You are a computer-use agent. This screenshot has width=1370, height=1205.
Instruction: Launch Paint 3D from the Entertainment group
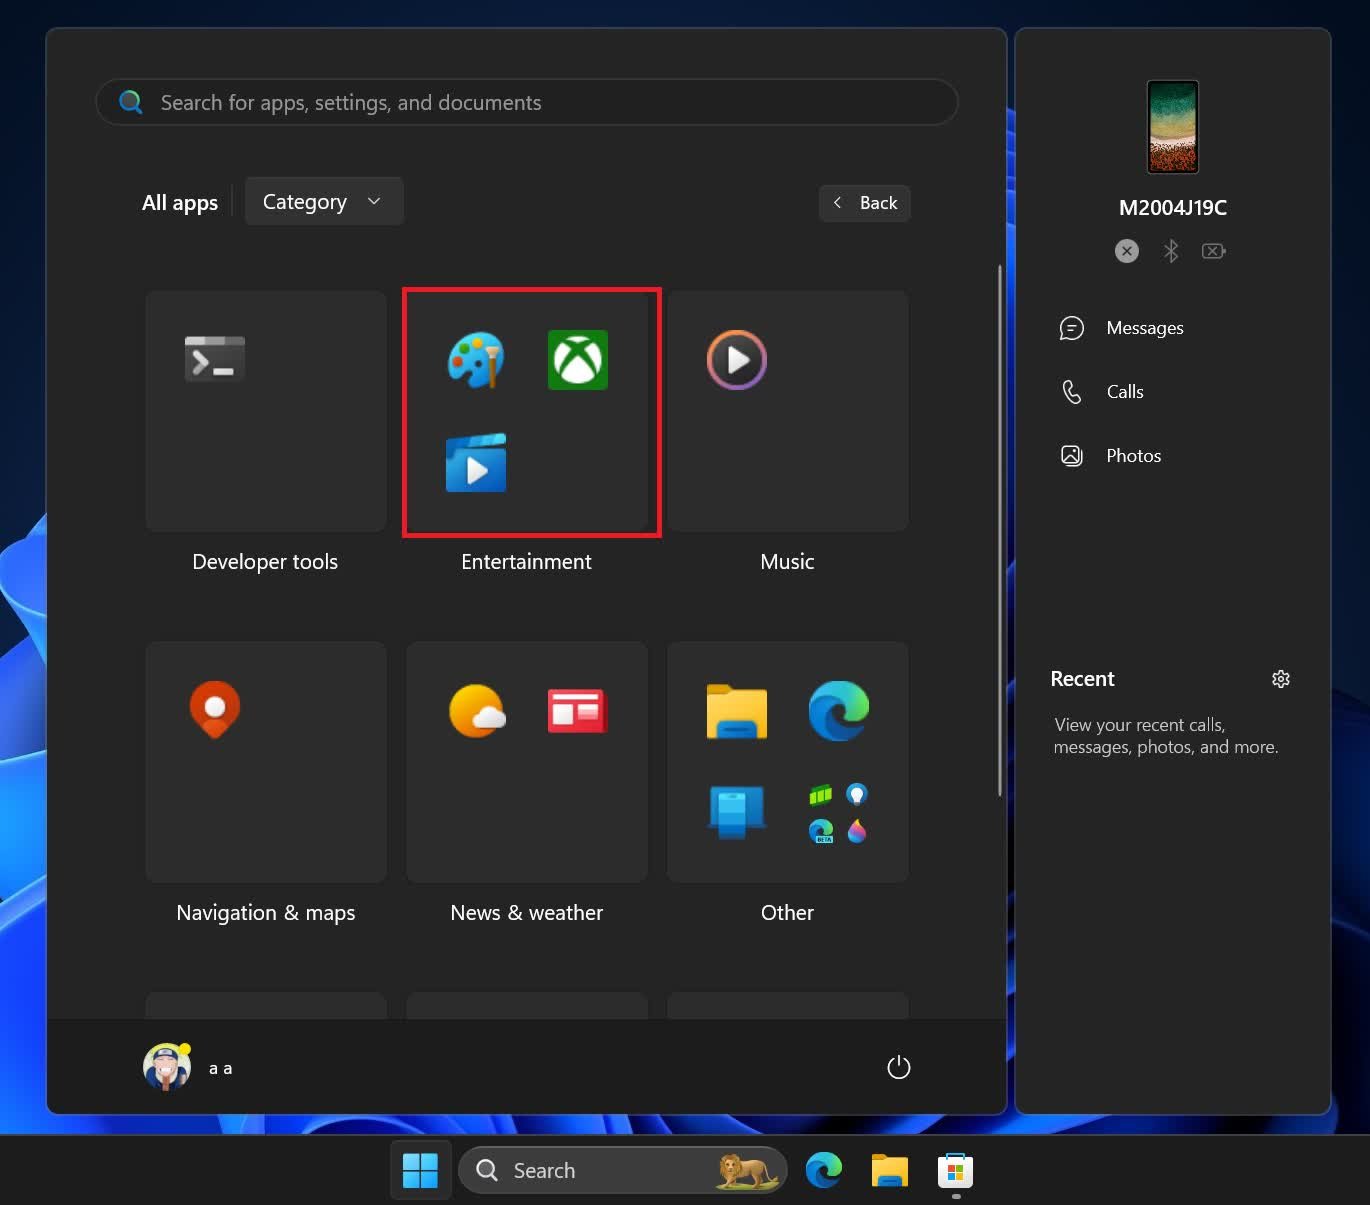pos(476,360)
